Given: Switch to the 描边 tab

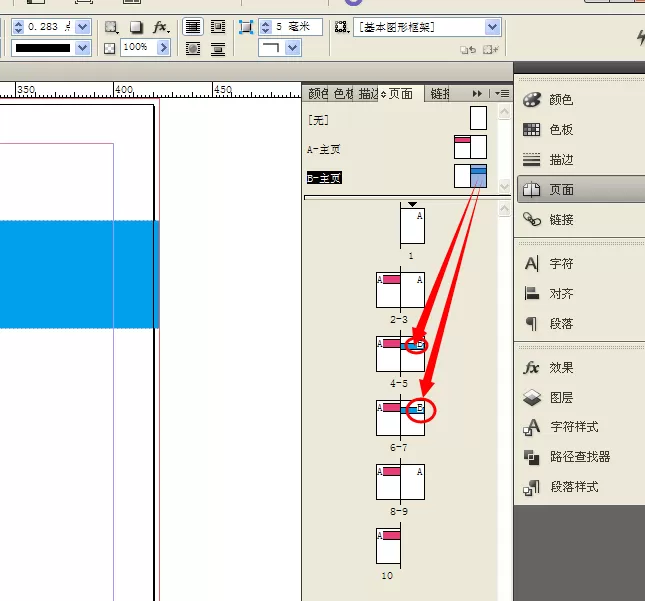Looking at the screenshot, I should [x=367, y=94].
